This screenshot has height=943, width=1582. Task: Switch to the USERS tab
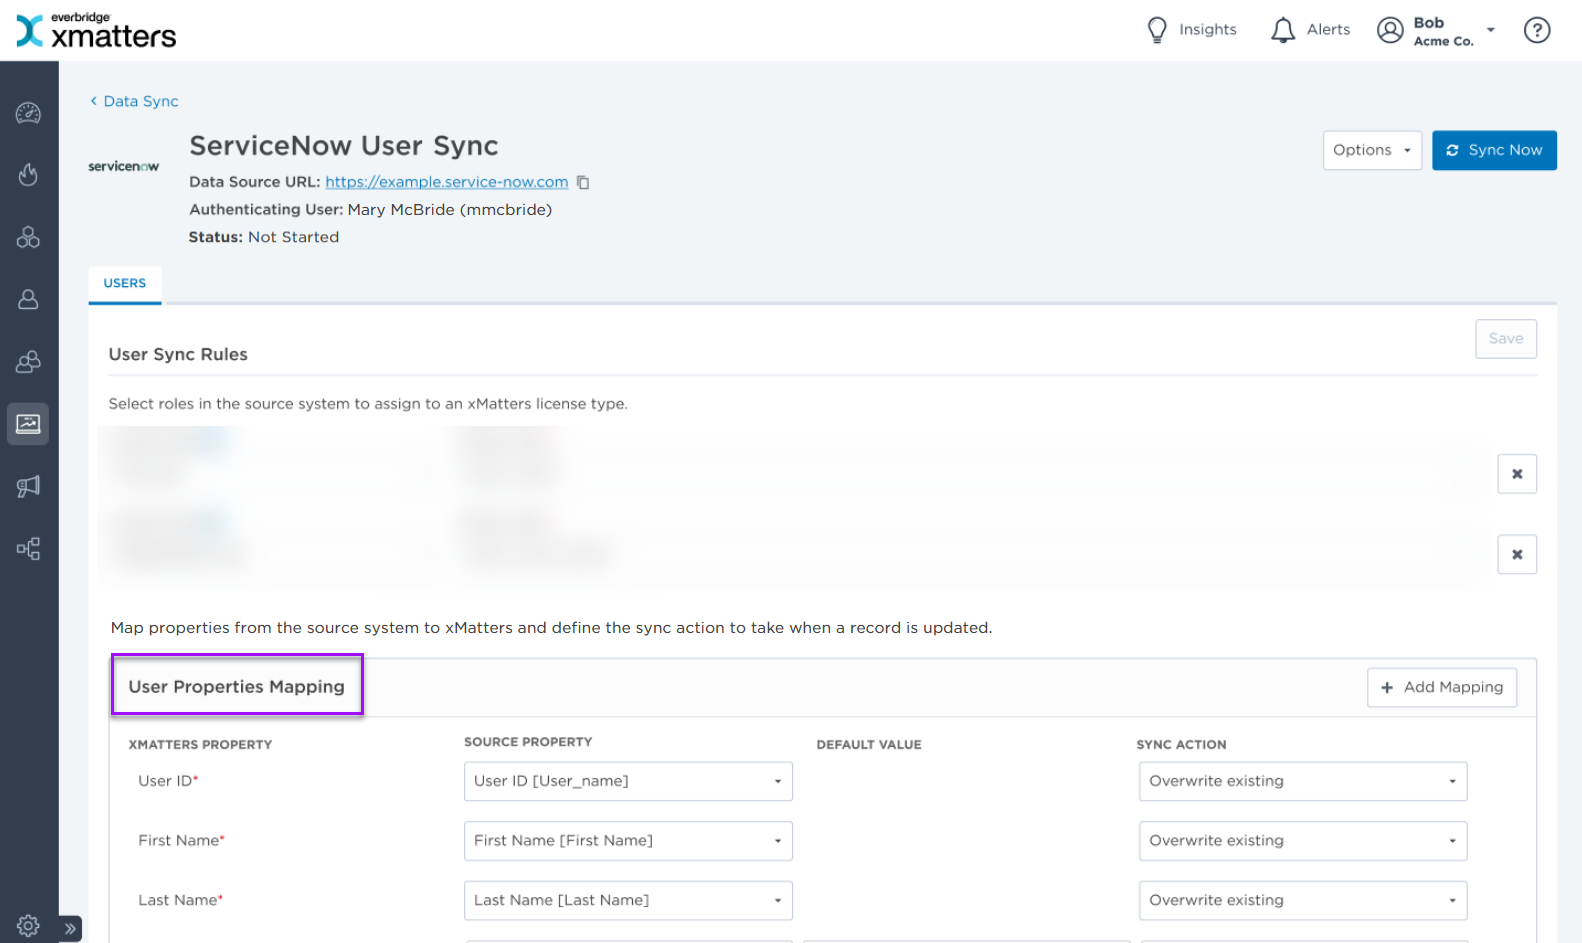[x=125, y=283]
